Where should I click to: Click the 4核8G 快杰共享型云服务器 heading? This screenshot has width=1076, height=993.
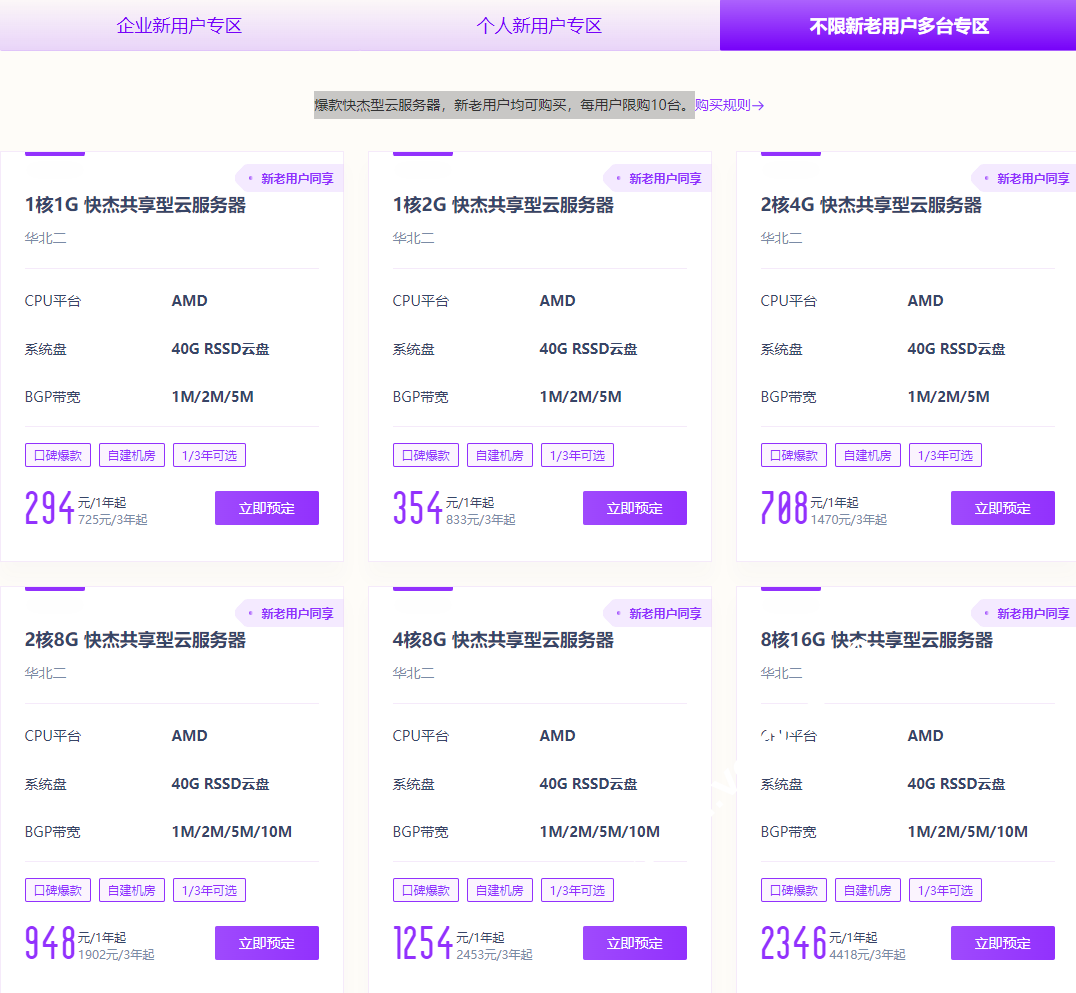pyautogui.click(x=503, y=640)
